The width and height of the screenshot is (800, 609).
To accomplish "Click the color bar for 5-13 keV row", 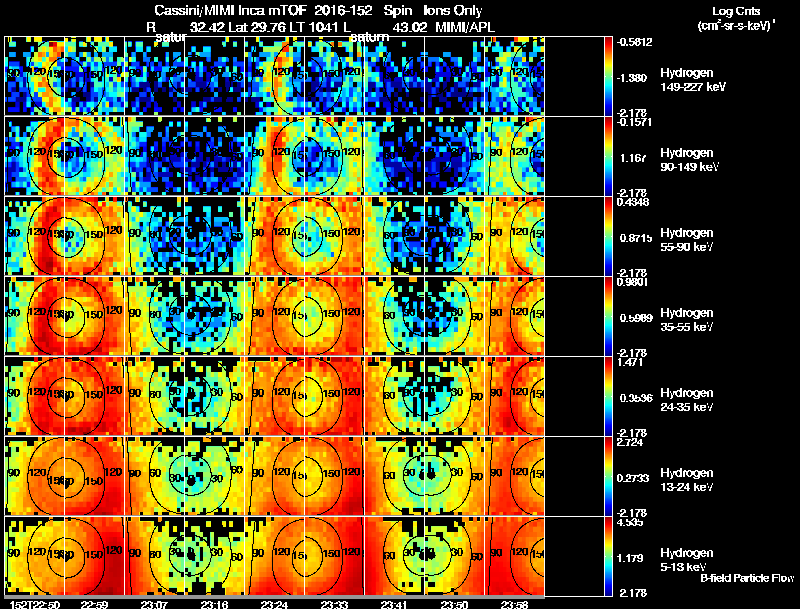I will (608, 556).
